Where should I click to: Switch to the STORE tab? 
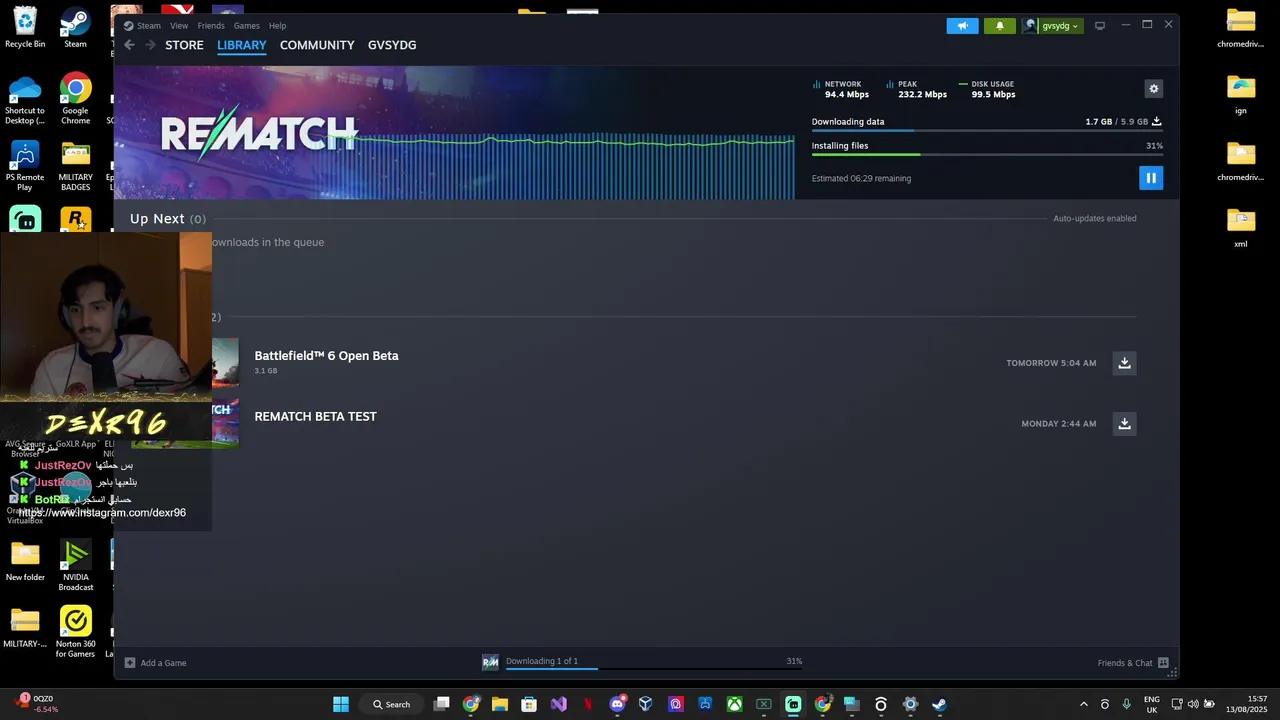[184, 45]
